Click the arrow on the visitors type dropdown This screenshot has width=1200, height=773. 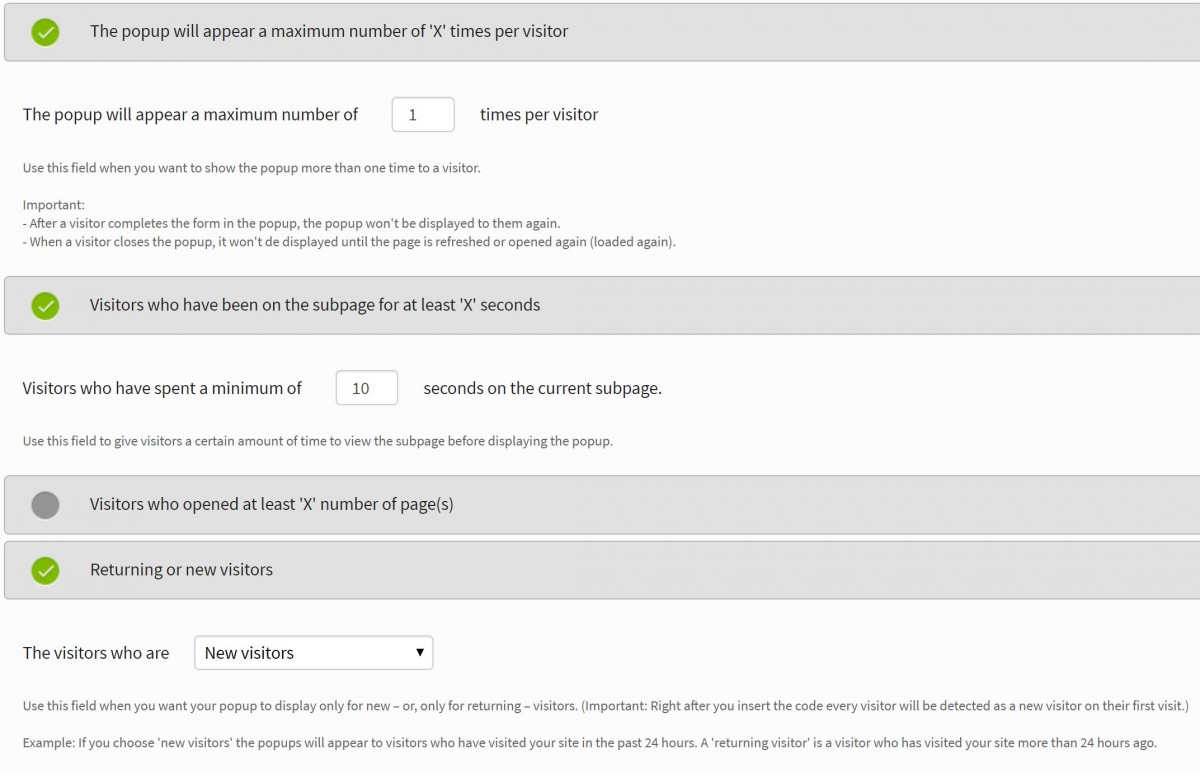(x=420, y=653)
